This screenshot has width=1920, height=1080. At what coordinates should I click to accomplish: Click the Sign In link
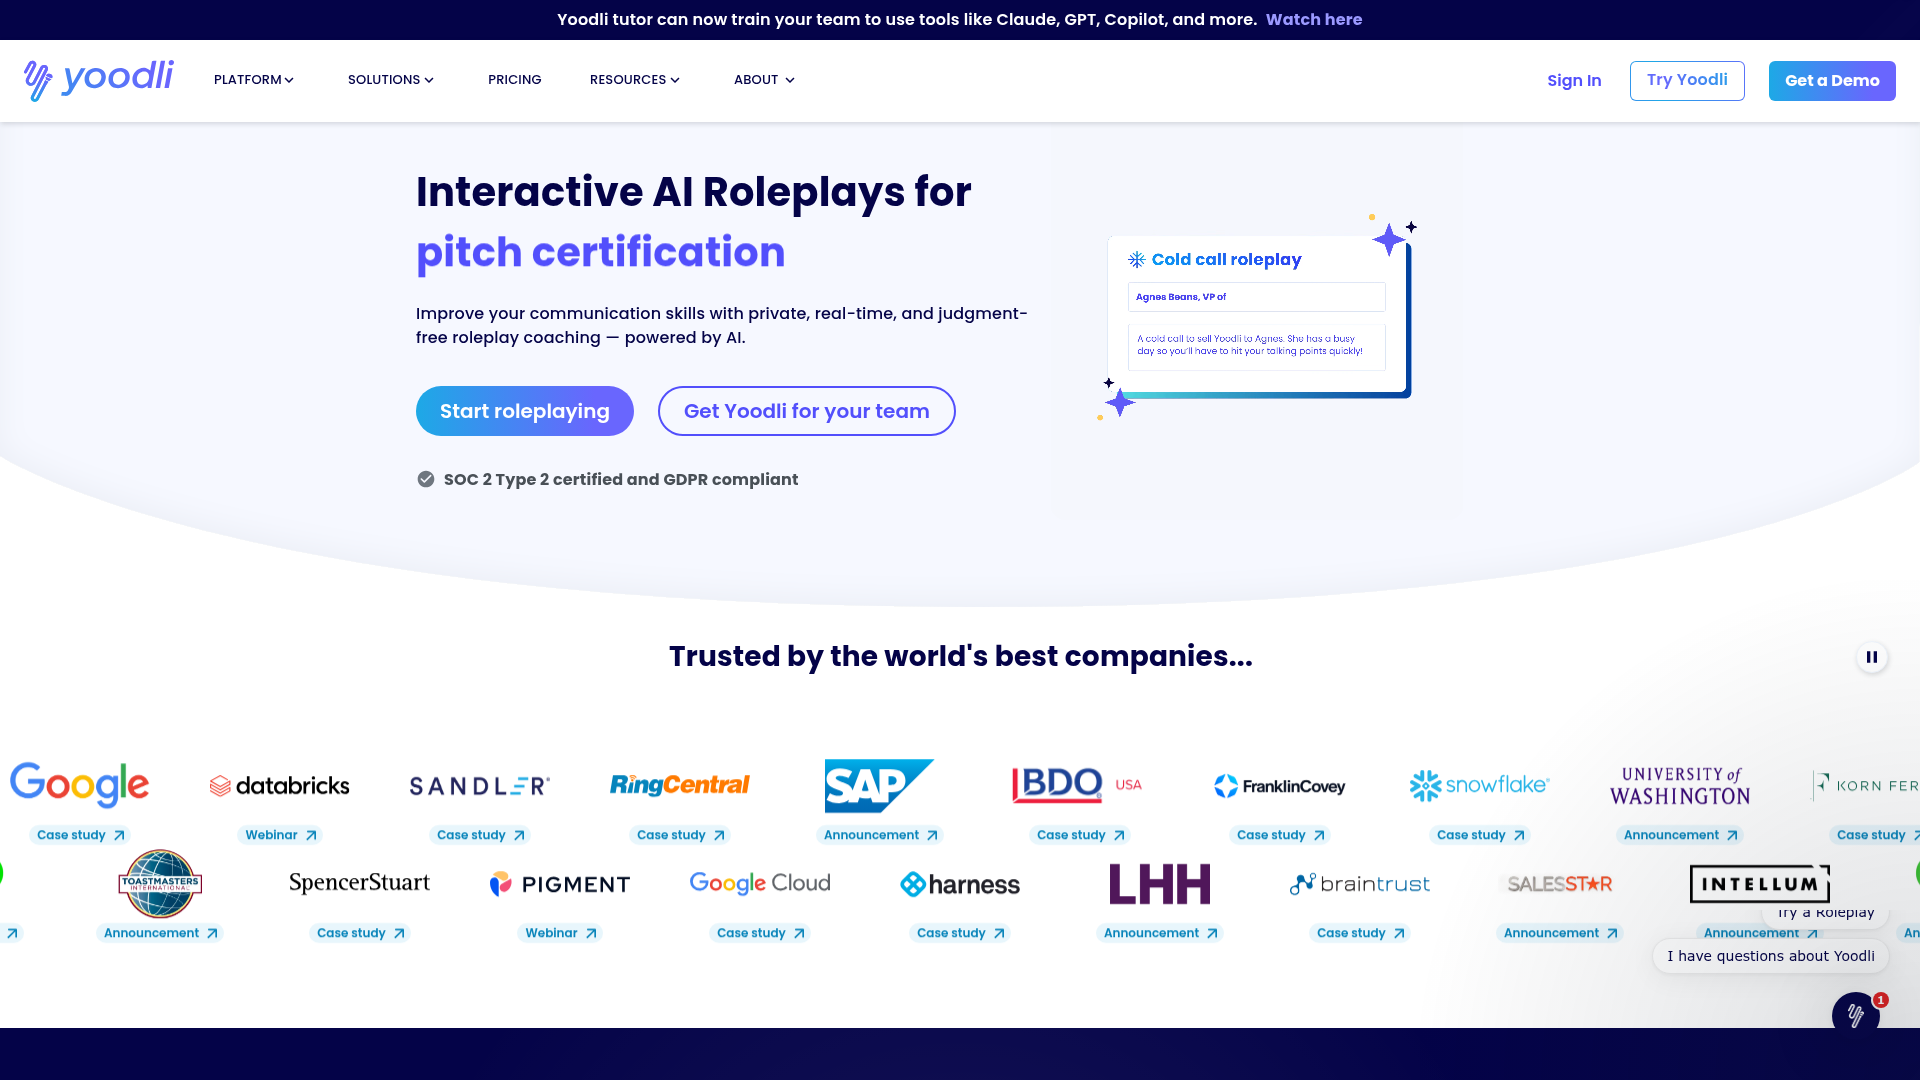[x=1574, y=81]
